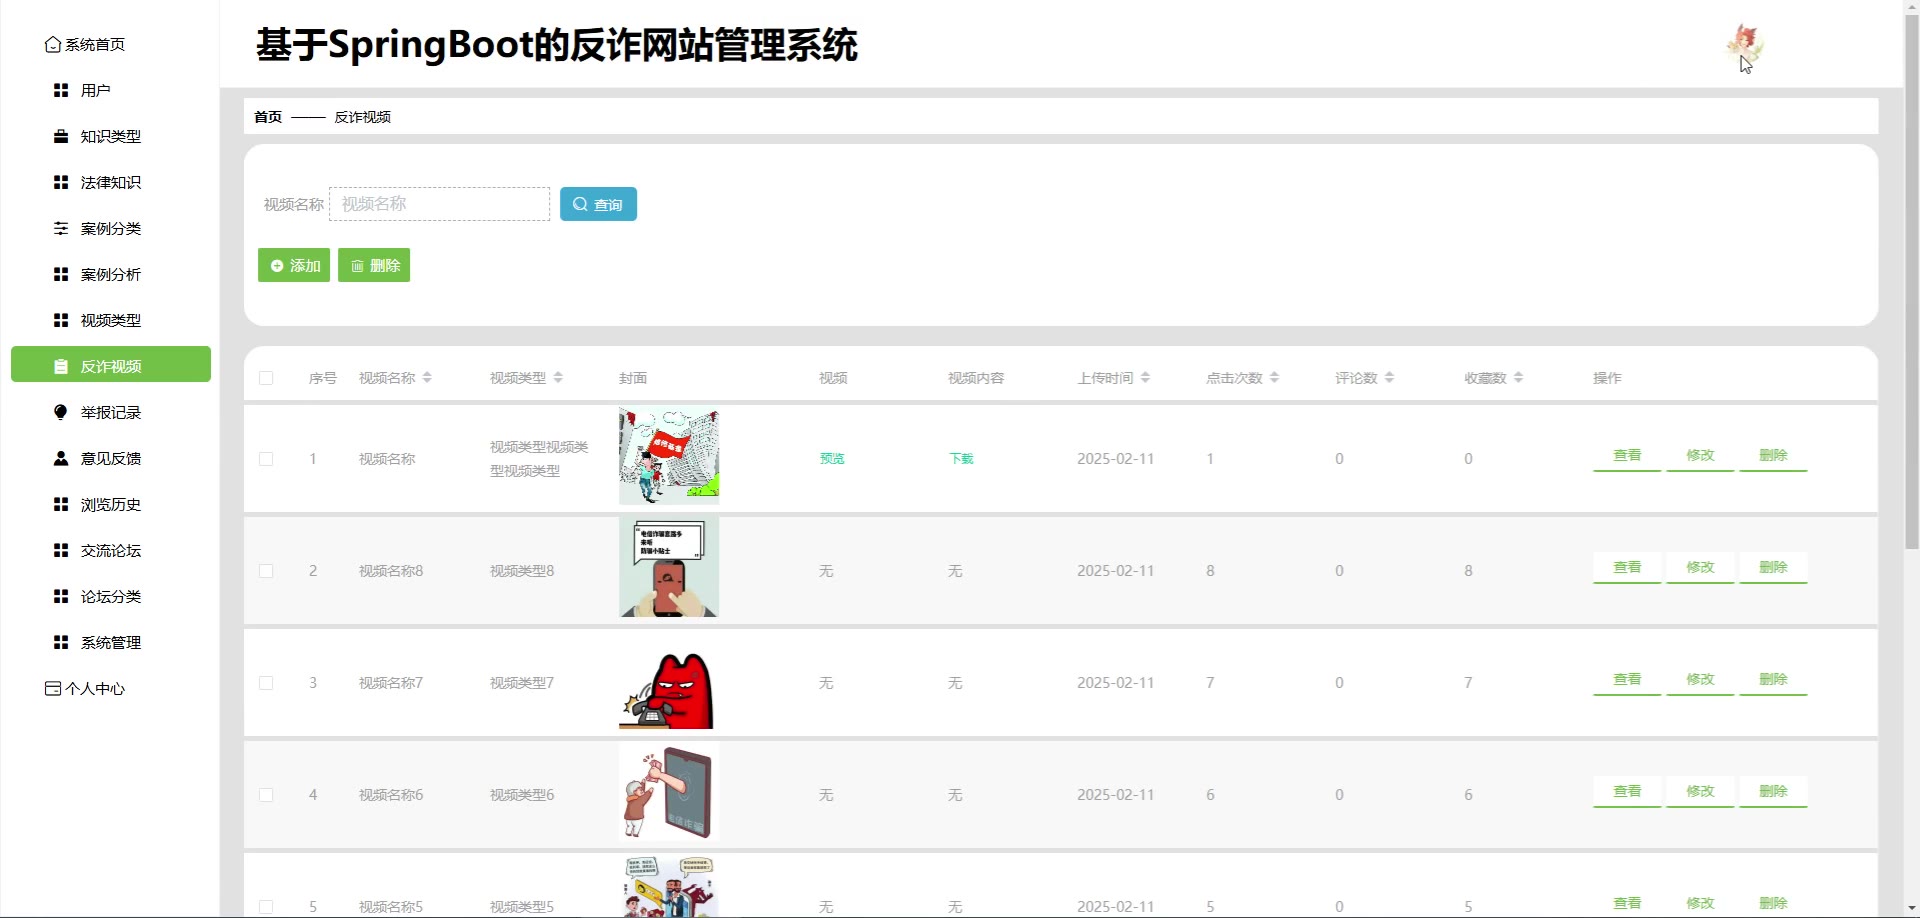Sort table by 收藏数 column arrows
This screenshot has height=918, width=1920.
point(1518,378)
